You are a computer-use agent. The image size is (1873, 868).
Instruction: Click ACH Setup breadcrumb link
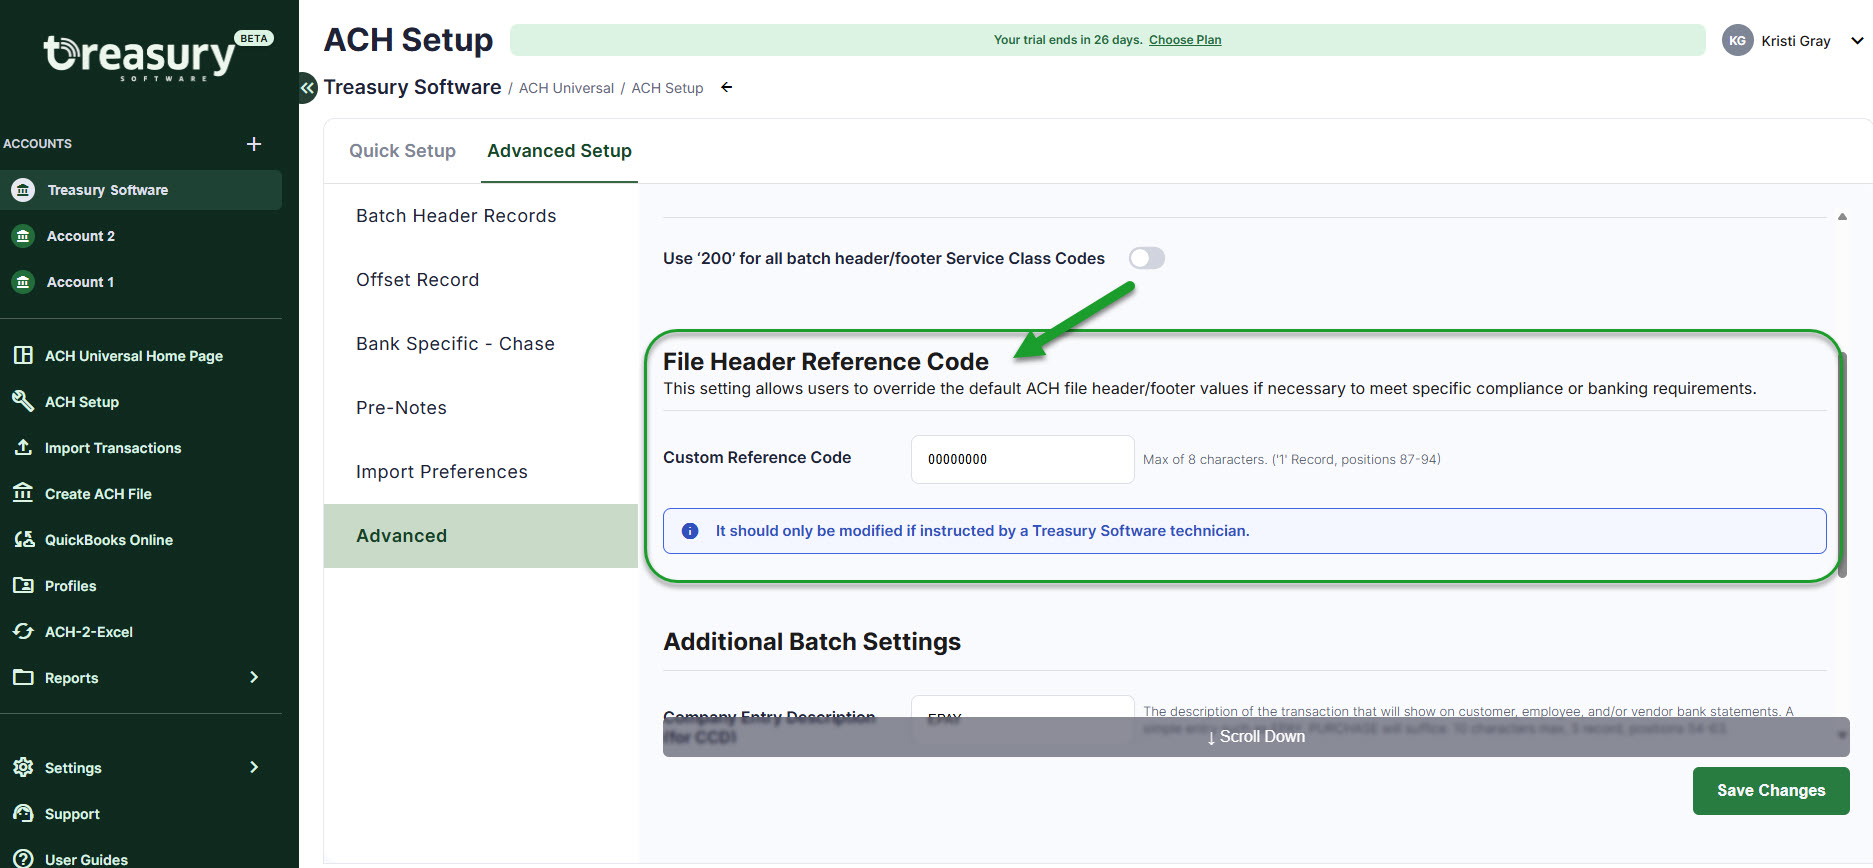tap(667, 88)
